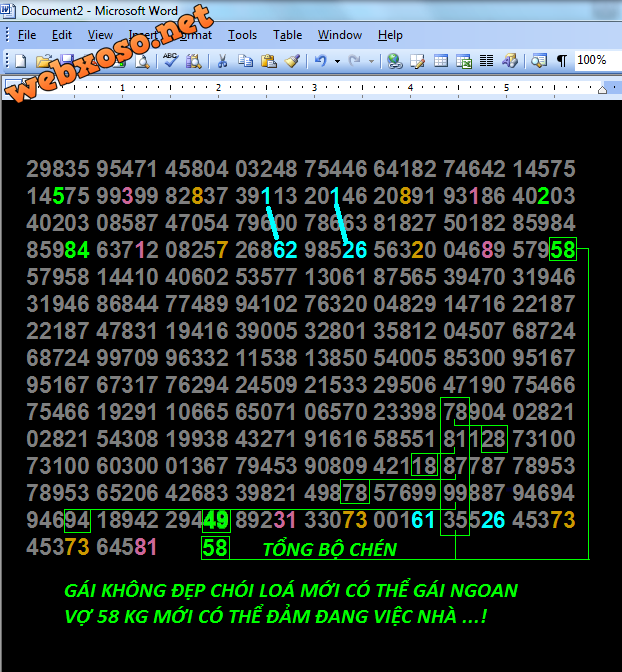Create a new blank document
Image resolution: width=622 pixels, height=672 pixels.
20,61
